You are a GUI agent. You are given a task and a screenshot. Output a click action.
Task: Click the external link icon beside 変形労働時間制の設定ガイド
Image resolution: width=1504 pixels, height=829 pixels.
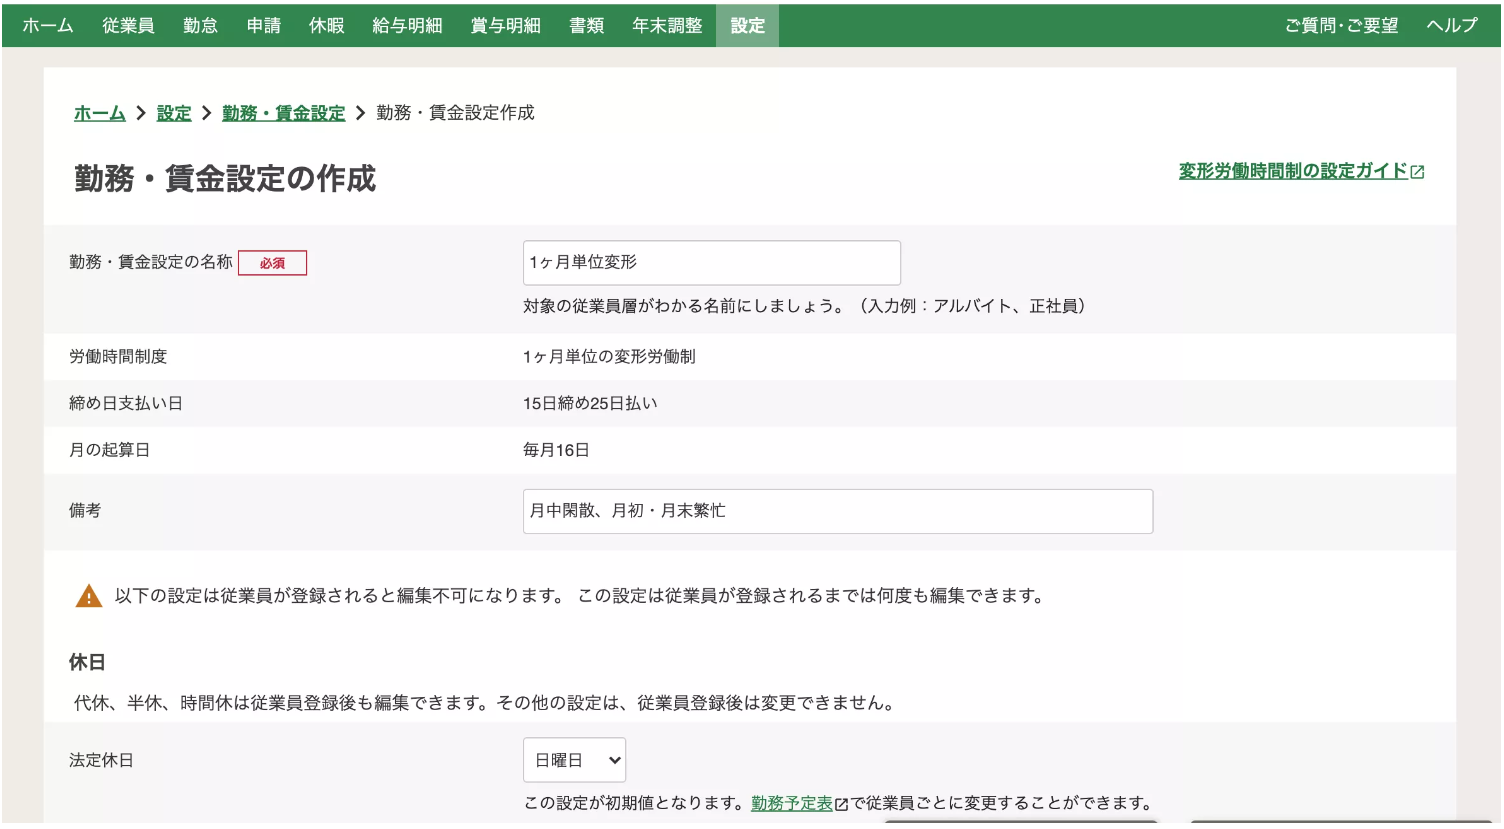(x=1417, y=171)
